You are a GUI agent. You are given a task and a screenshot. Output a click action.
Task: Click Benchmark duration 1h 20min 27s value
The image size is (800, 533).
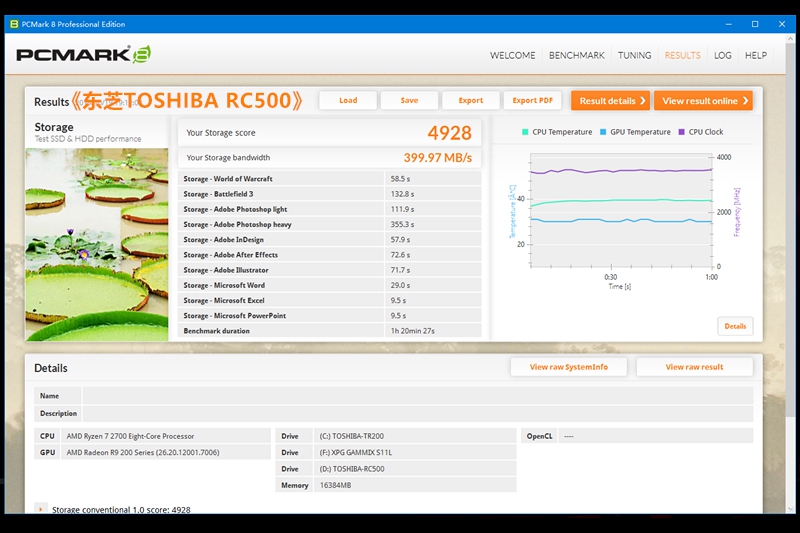tap(413, 331)
